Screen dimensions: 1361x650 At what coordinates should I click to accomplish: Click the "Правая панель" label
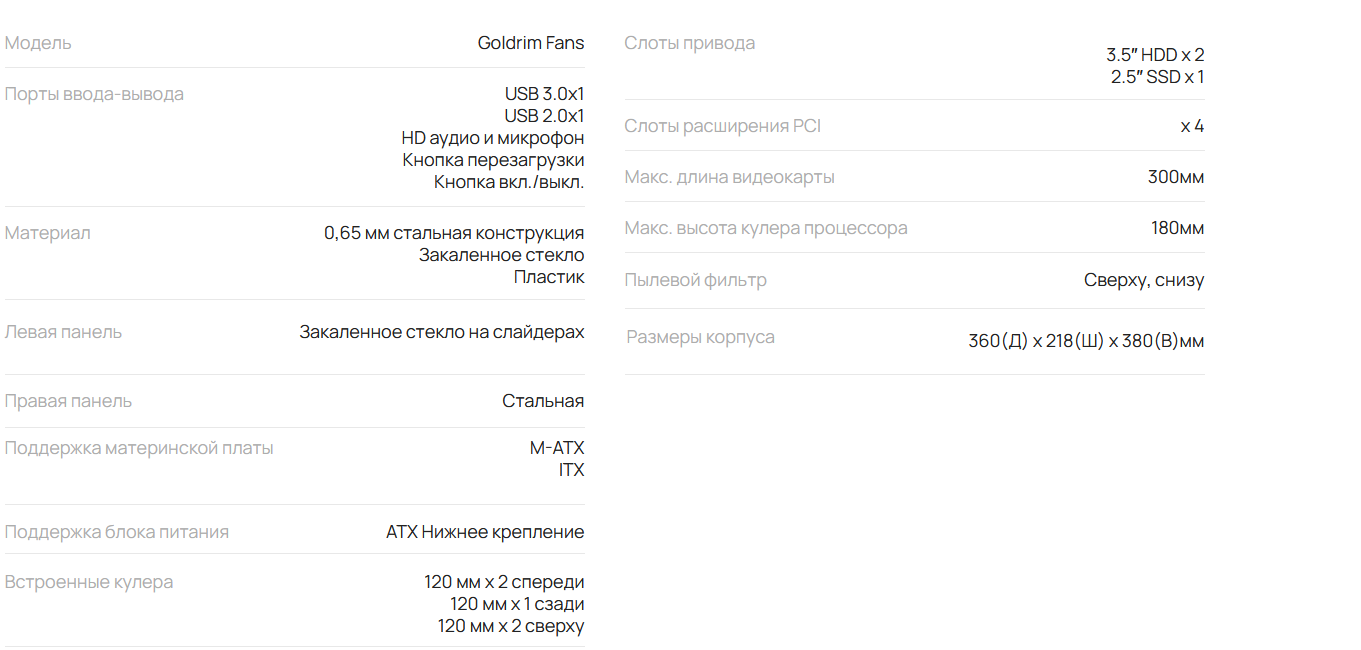(x=68, y=401)
